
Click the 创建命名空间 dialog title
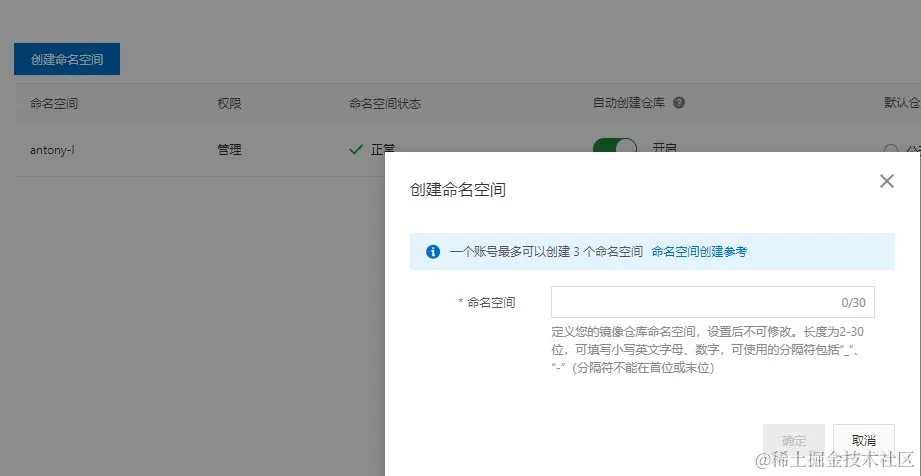pyautogui.click(x=458, y=190)
